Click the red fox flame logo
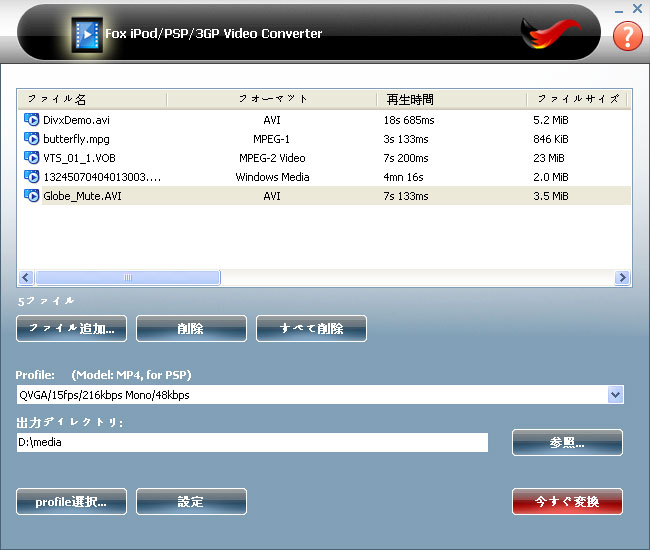The image size is (650, 550). coord(551,33)
